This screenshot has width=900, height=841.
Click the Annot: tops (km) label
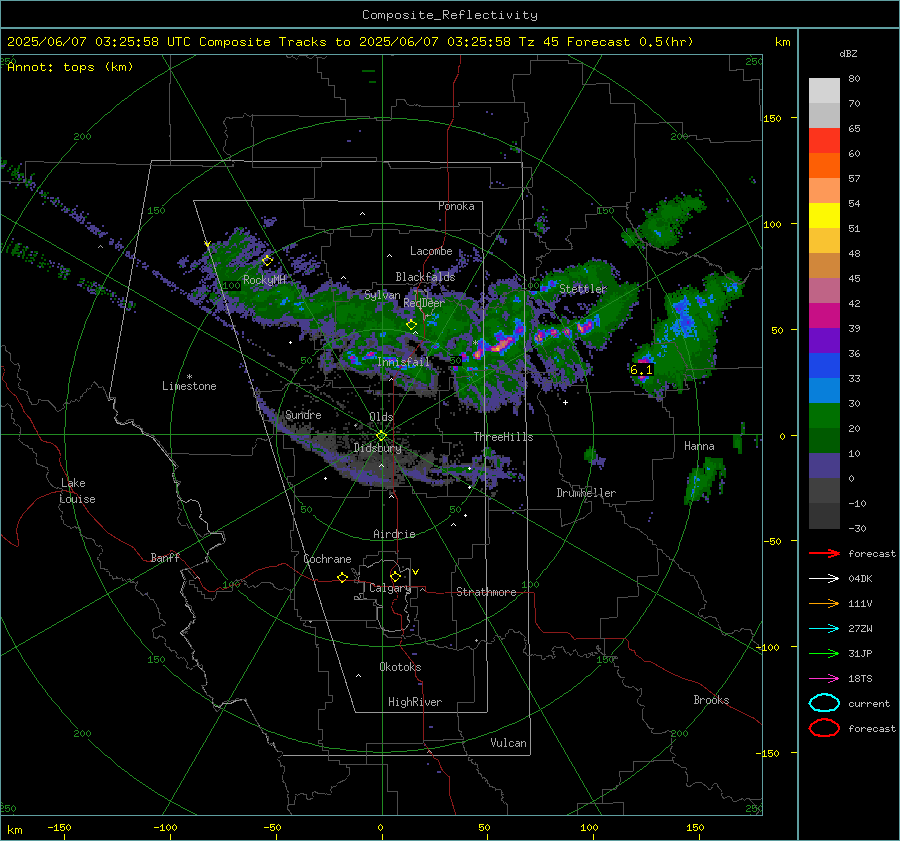[x=70, y=67]
